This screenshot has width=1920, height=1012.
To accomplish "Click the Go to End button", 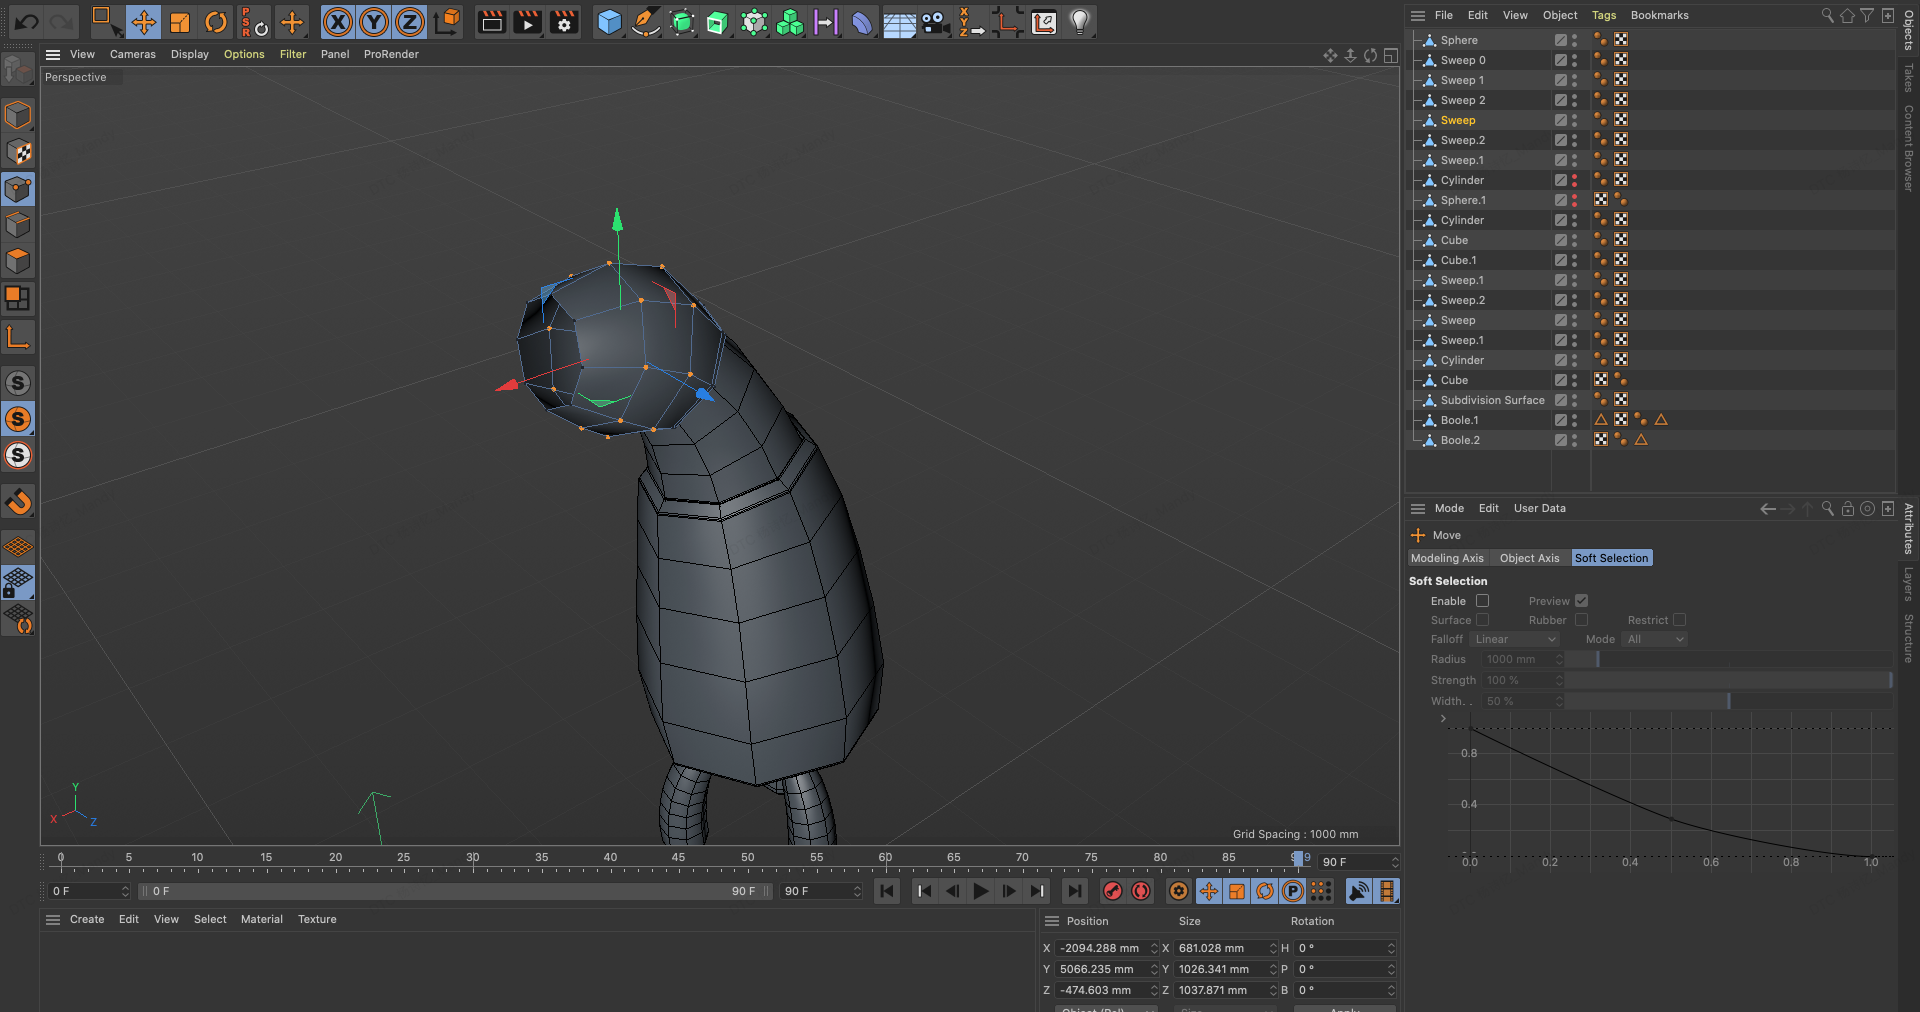I will click(1075, 891).
